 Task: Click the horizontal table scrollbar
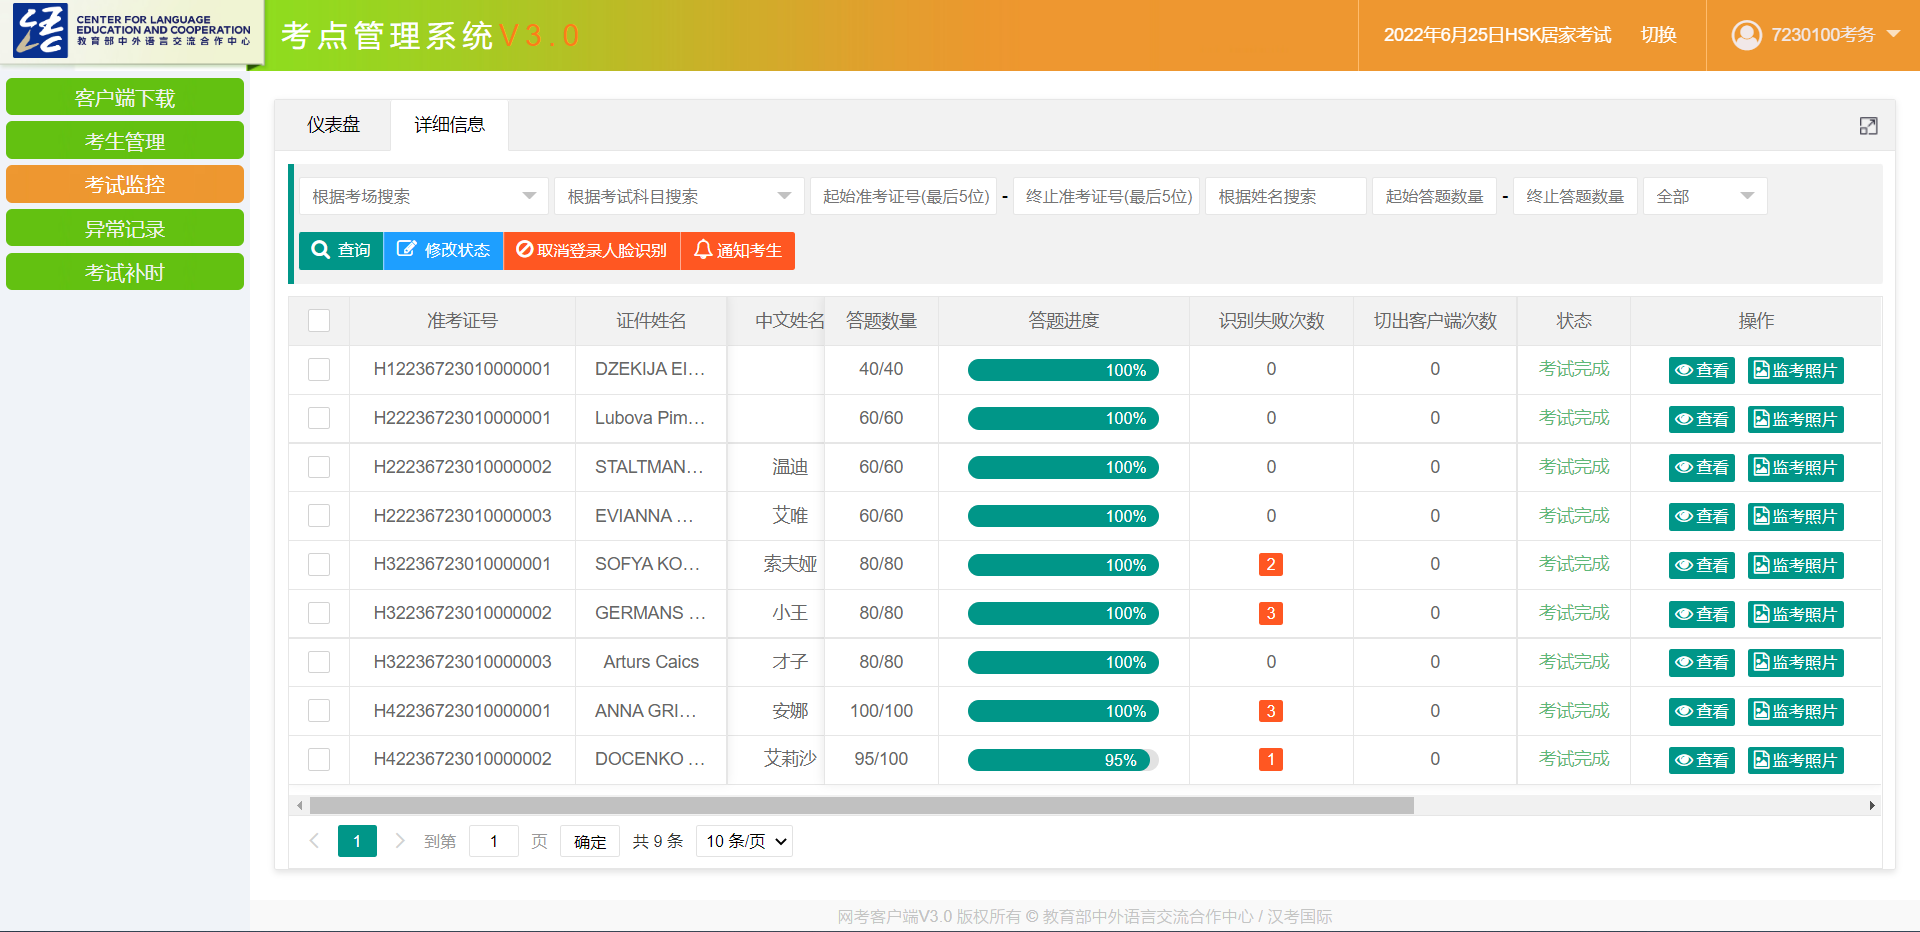[861, 806]
